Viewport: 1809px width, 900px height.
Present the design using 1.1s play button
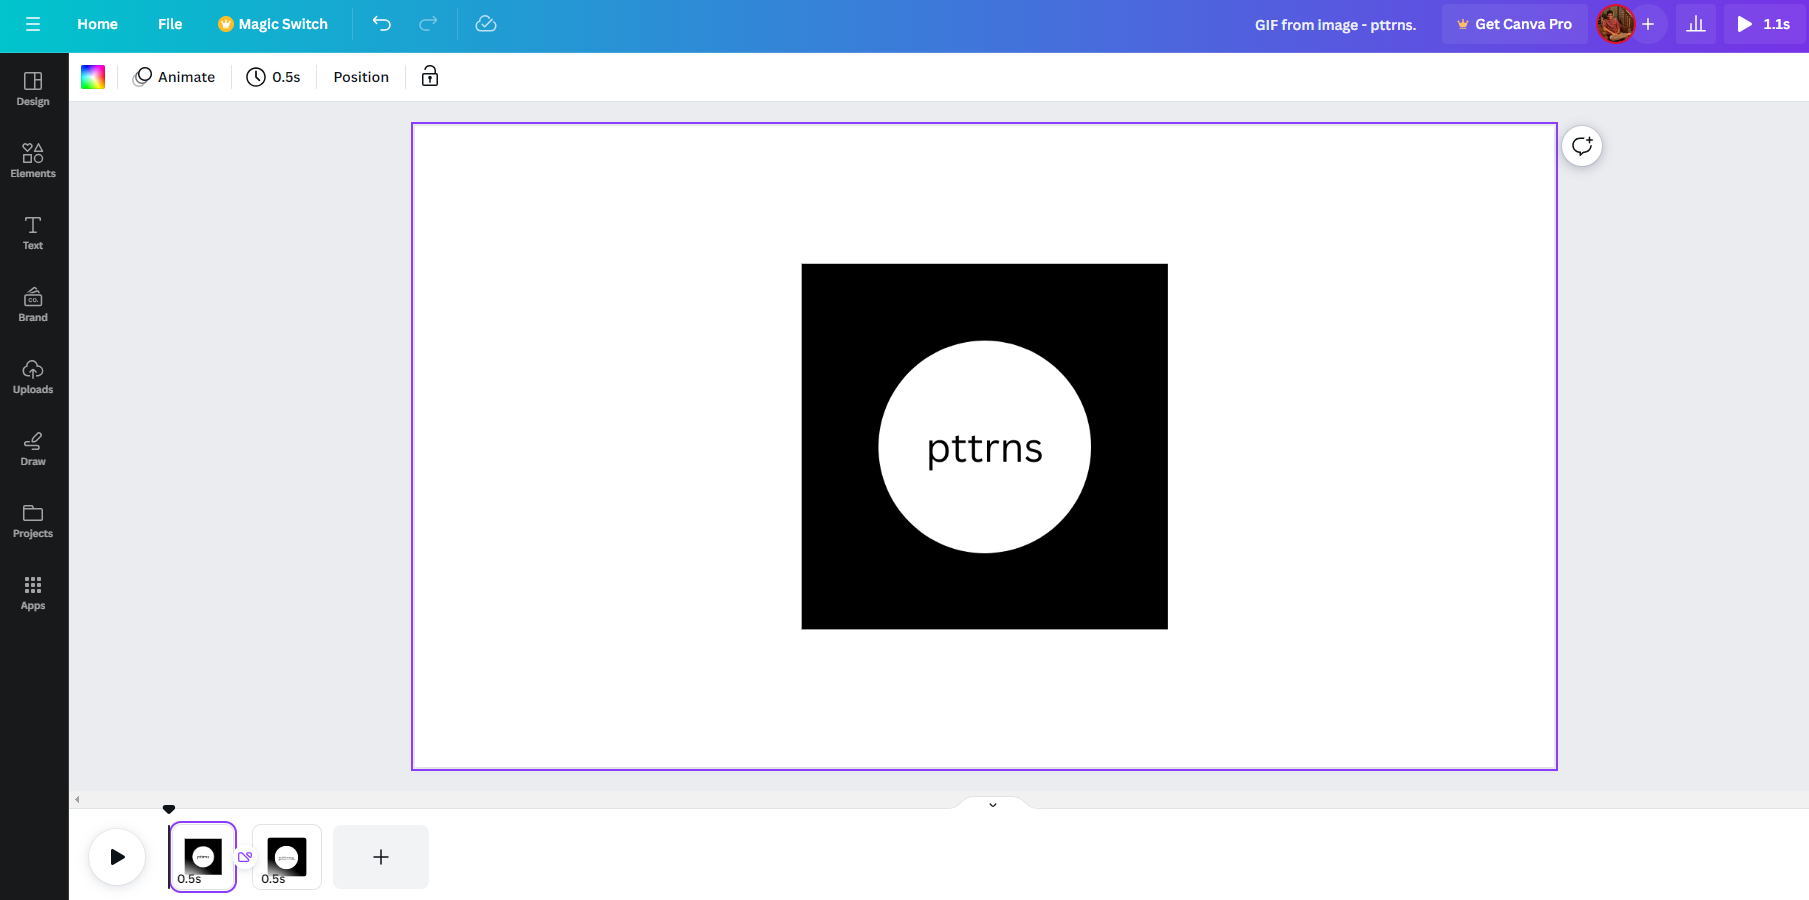point(1763,24)
